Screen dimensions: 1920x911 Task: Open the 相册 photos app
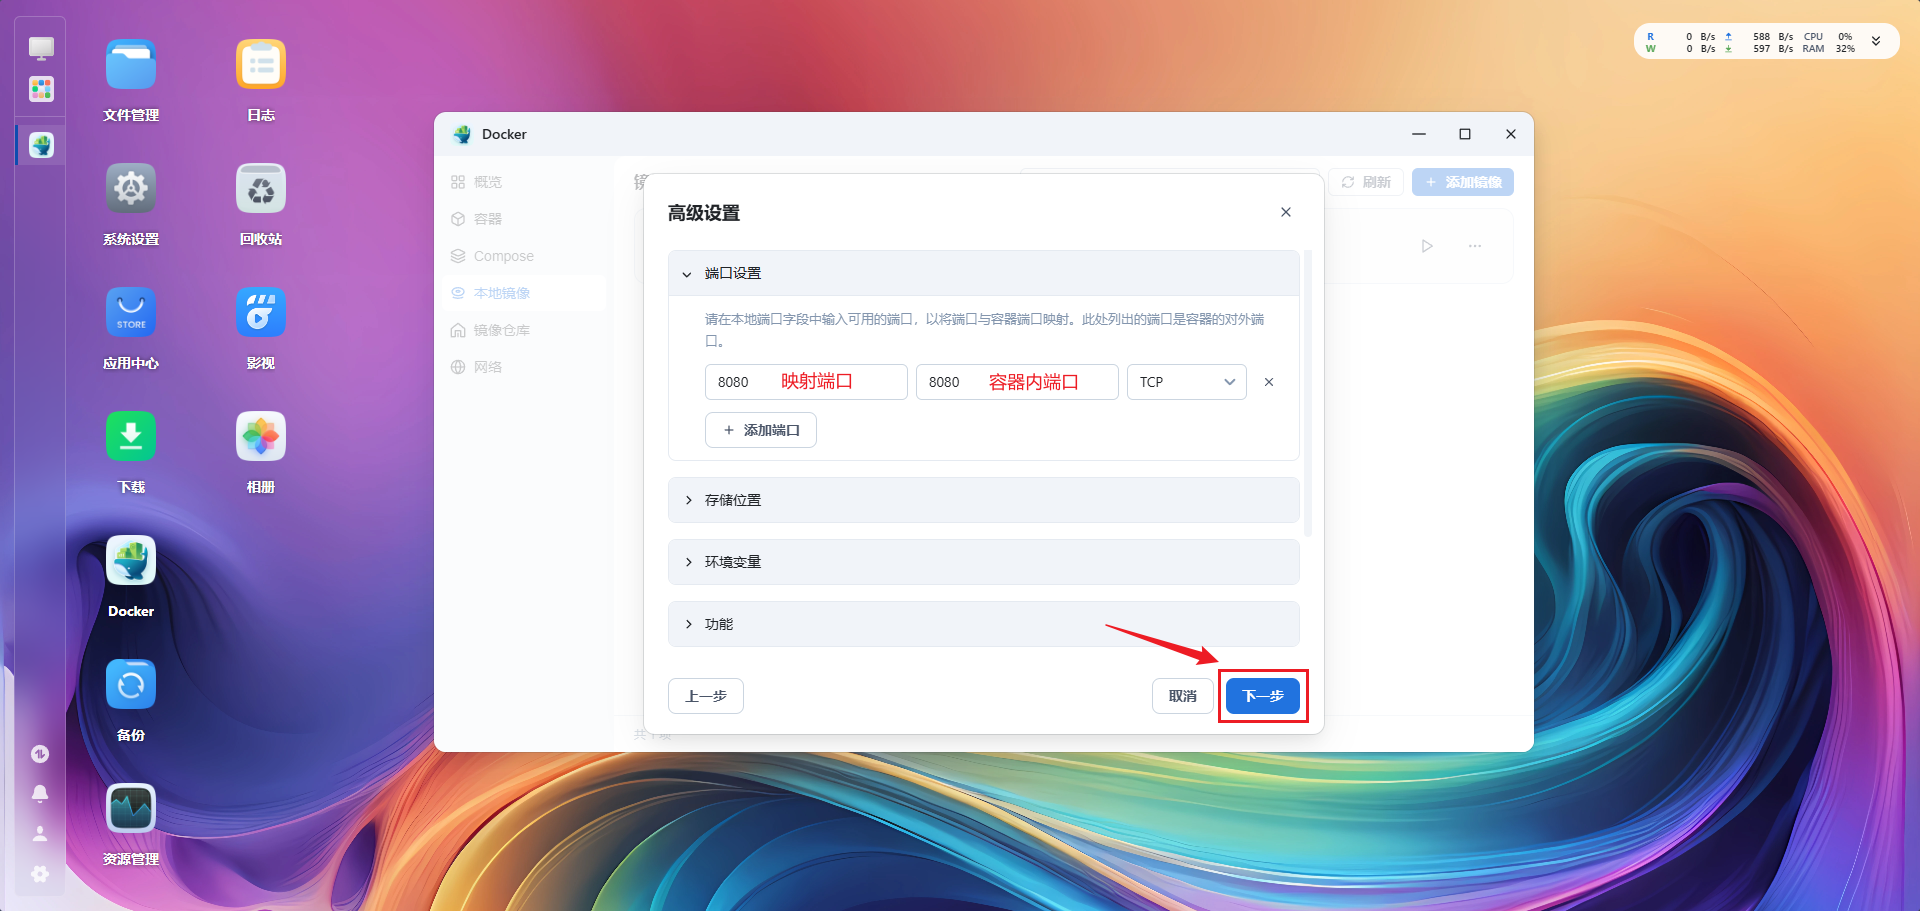coord(261,437)
